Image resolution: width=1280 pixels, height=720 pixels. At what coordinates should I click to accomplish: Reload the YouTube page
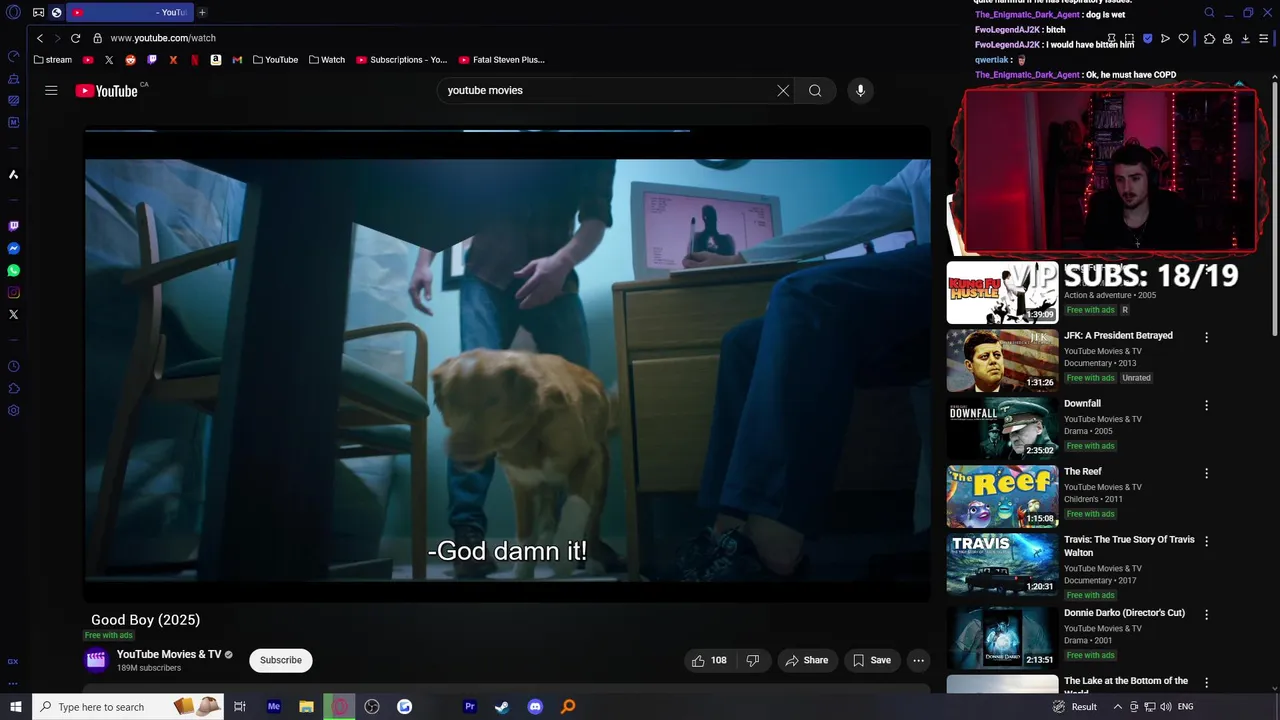75,38
